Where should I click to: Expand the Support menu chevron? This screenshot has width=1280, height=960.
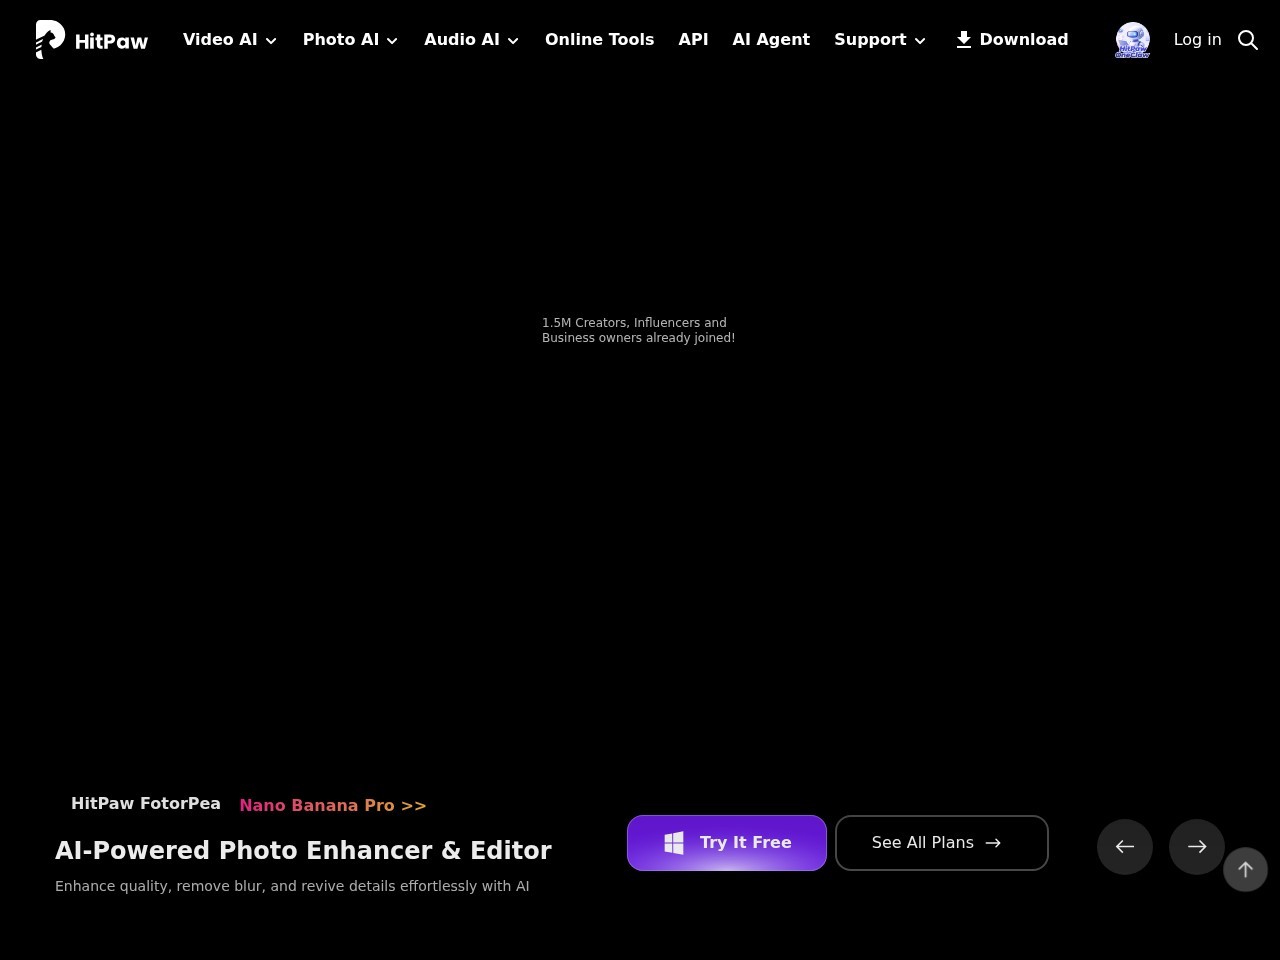tap(919, 41)
